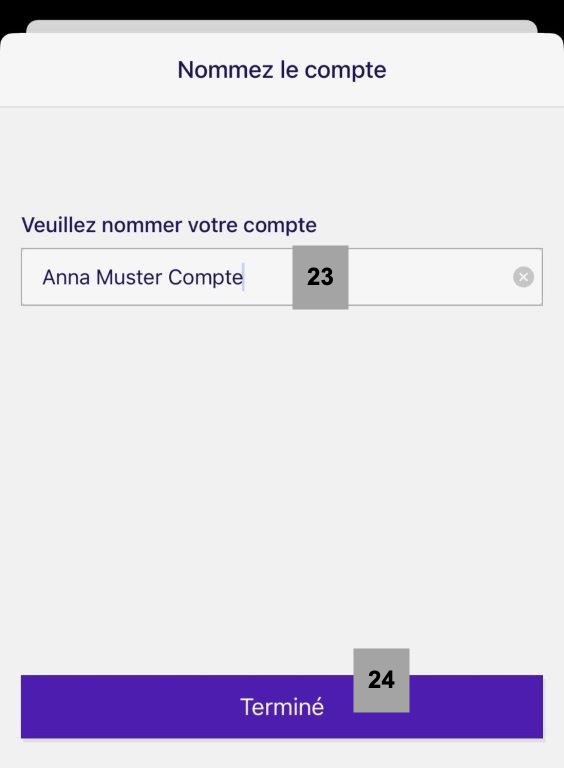Erase the entered text using the circular clear icon
Screen dimensions: 564x768
(x=523, y=277)
